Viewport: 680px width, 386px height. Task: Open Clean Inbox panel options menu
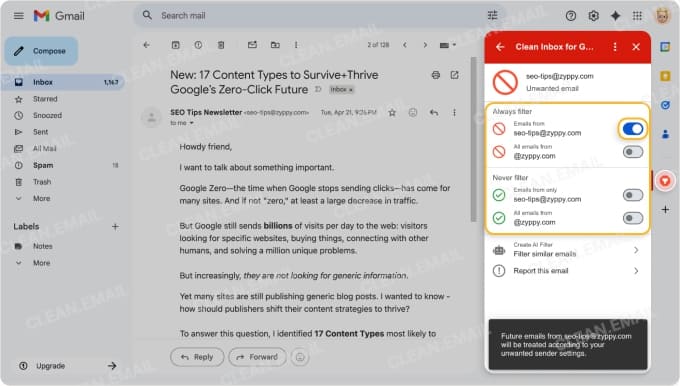615,47
